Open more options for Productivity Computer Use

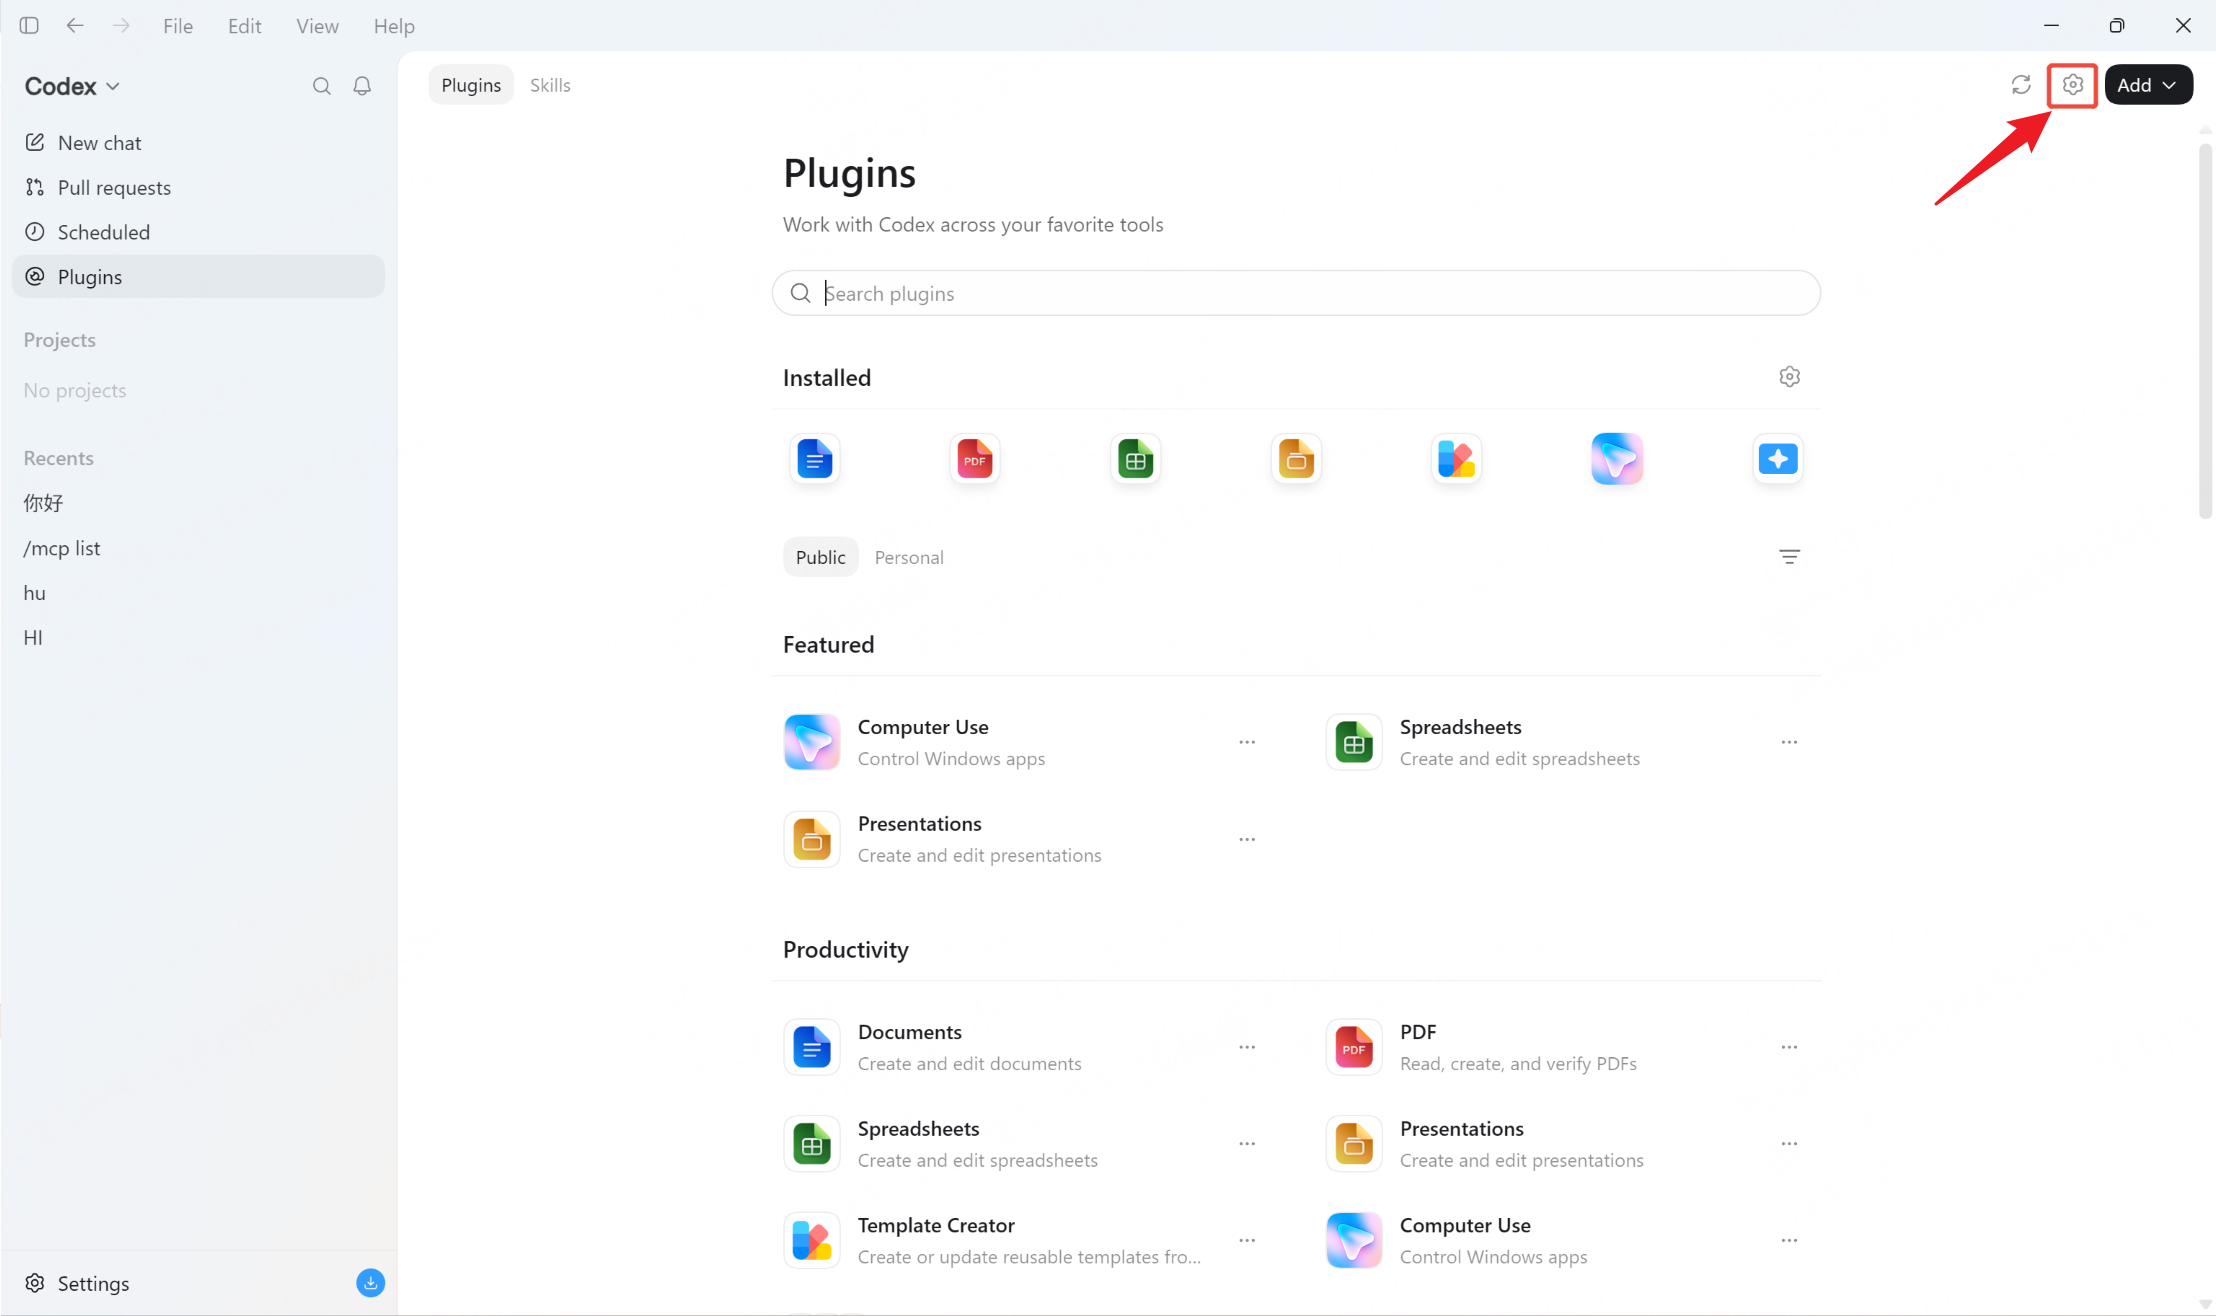pyautogui.click(x=1789, y=1240)
